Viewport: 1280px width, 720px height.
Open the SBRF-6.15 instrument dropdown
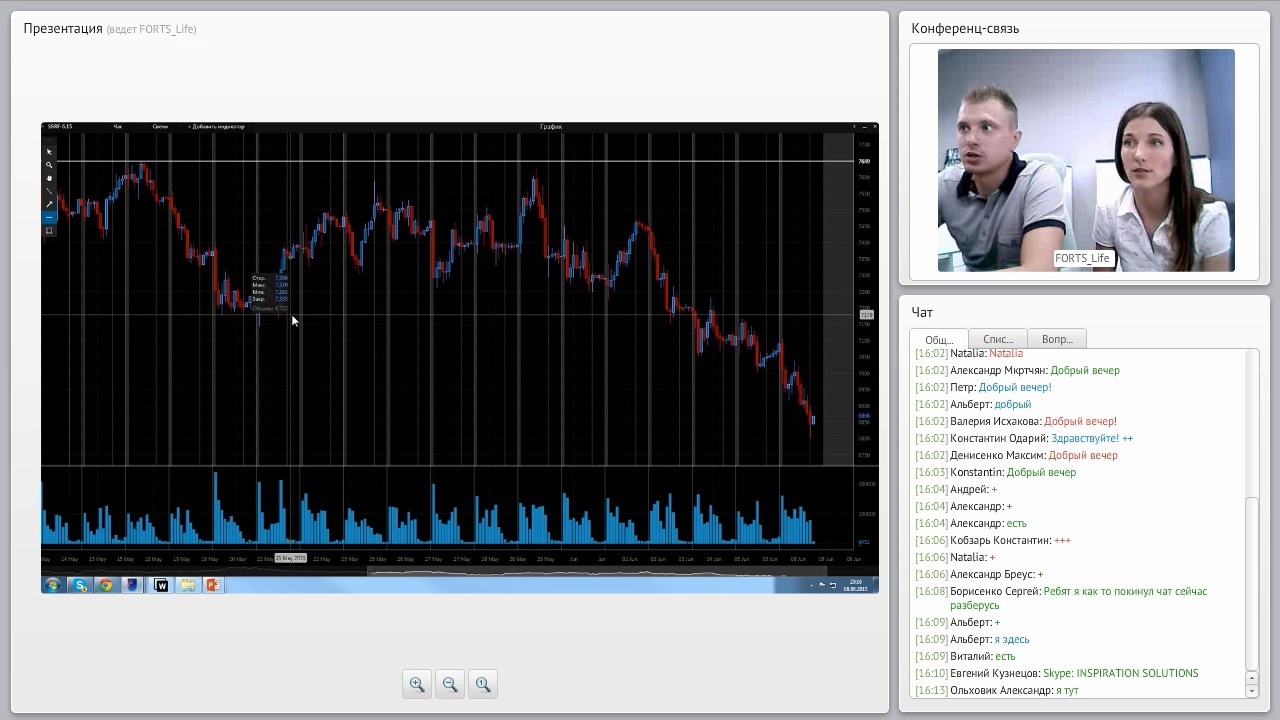coord(61,127)
